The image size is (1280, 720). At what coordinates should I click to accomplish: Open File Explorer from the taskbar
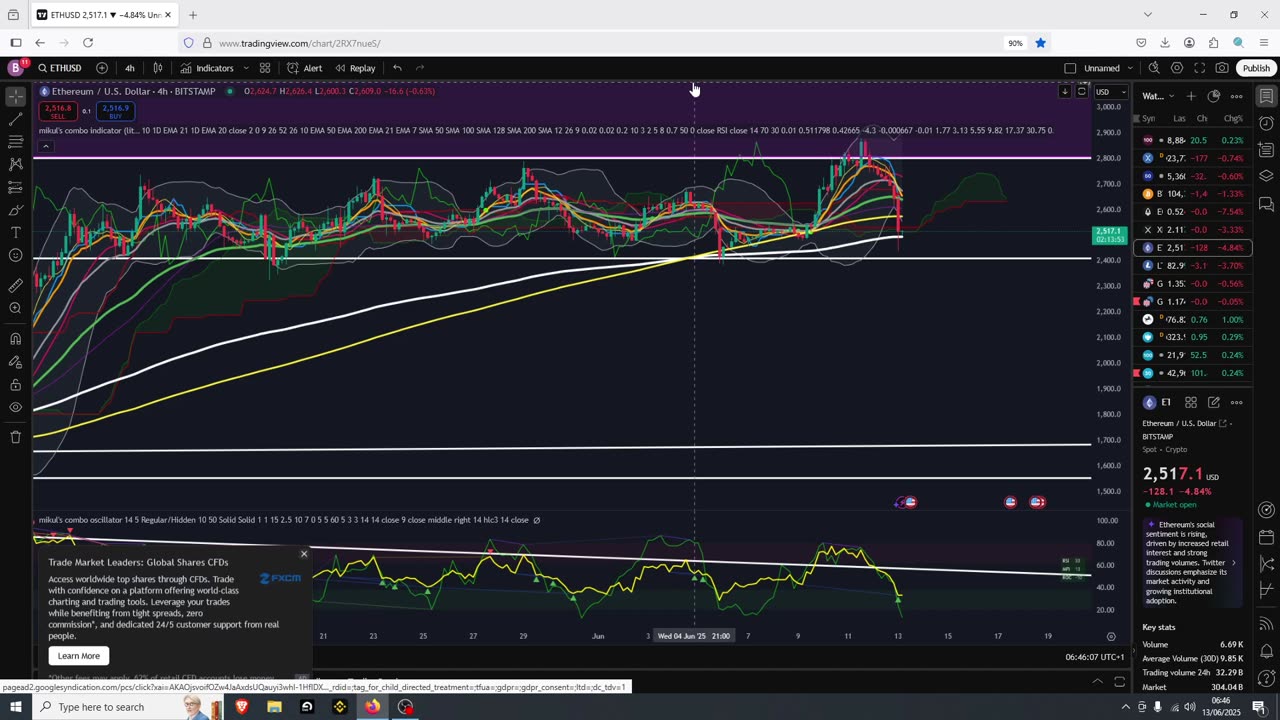tap(274, 707)
